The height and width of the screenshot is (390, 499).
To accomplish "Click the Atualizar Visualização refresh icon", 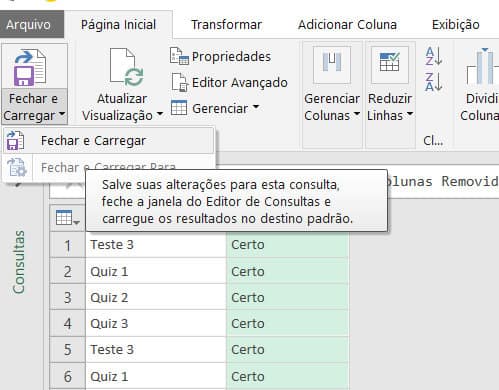I will [x=127, y=67].
